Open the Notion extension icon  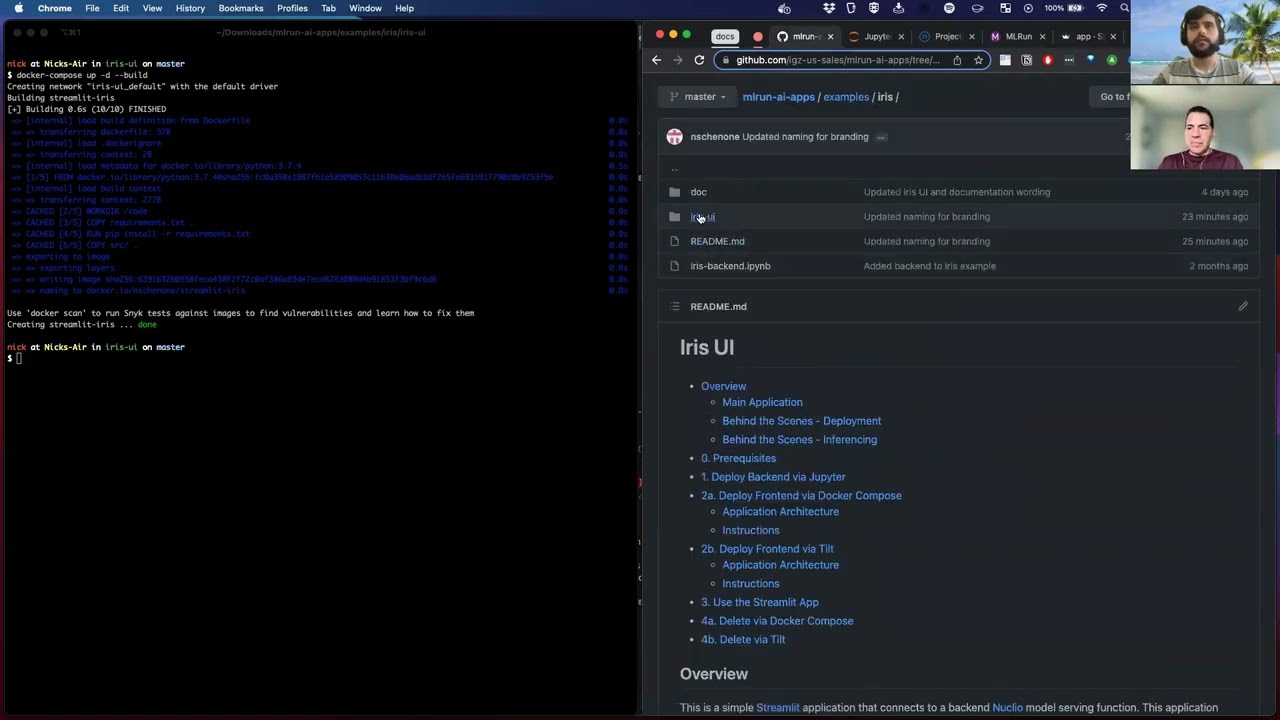1026,60
